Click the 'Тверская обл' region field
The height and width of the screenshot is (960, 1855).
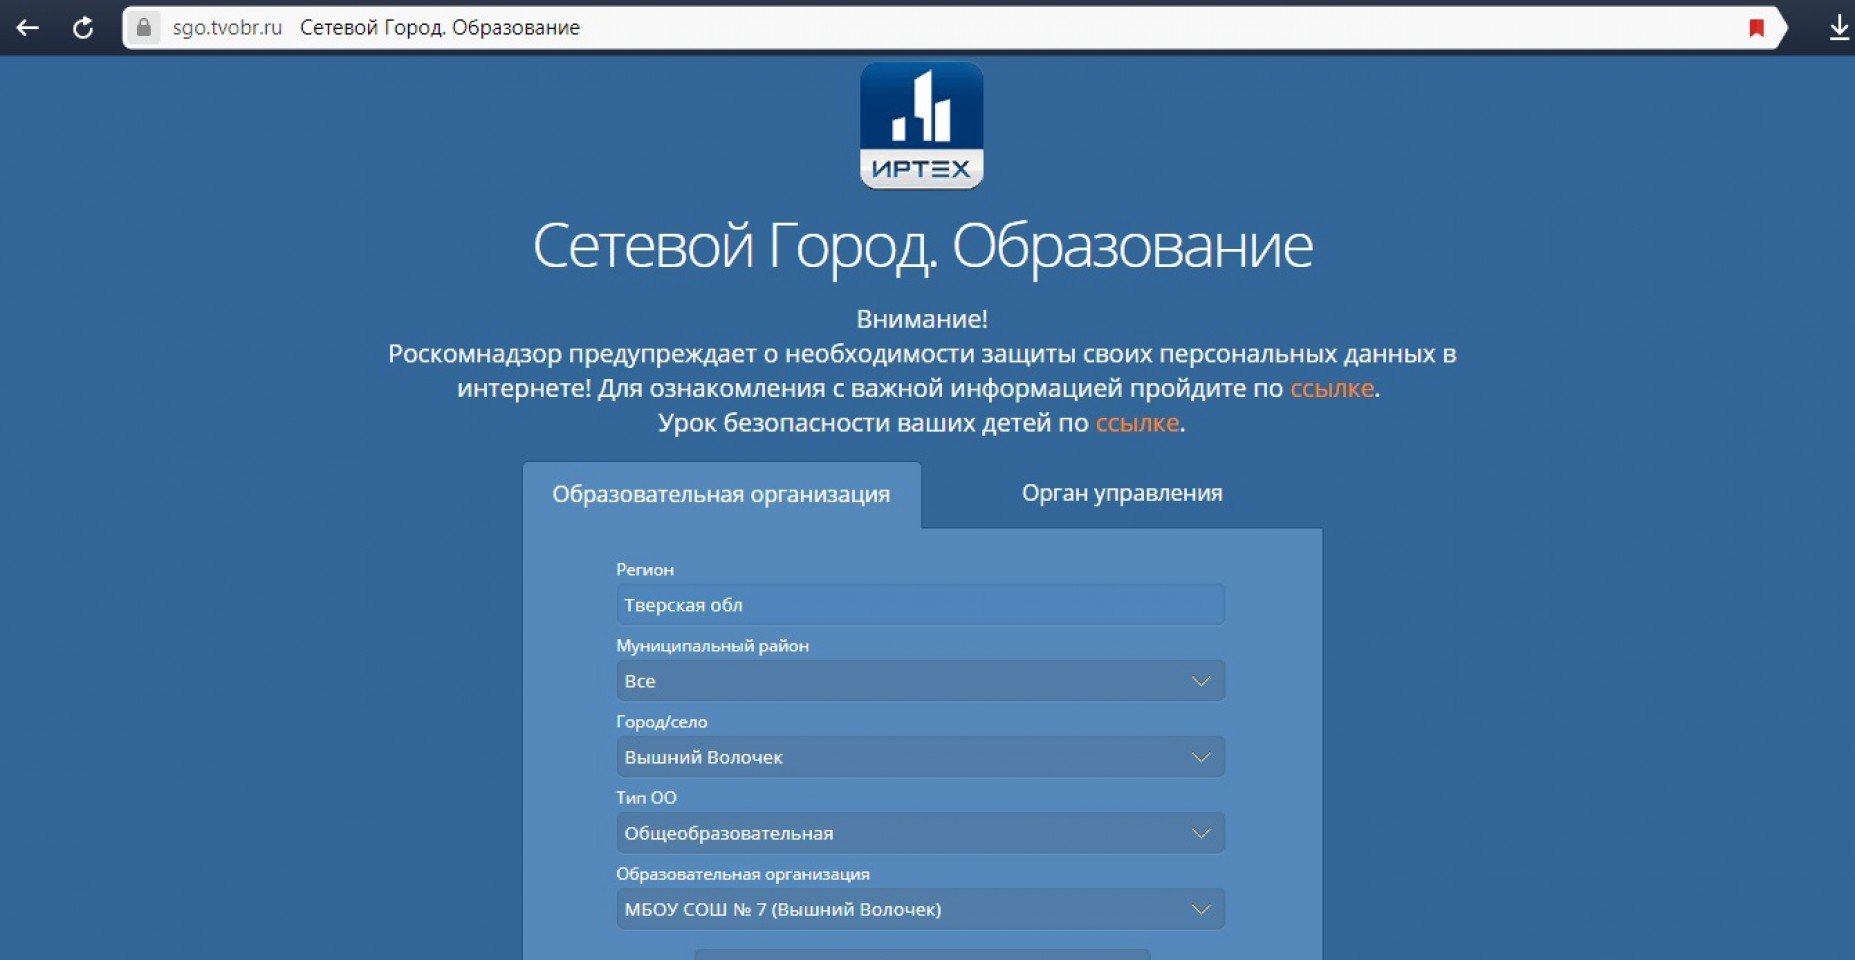coord(920,605)
